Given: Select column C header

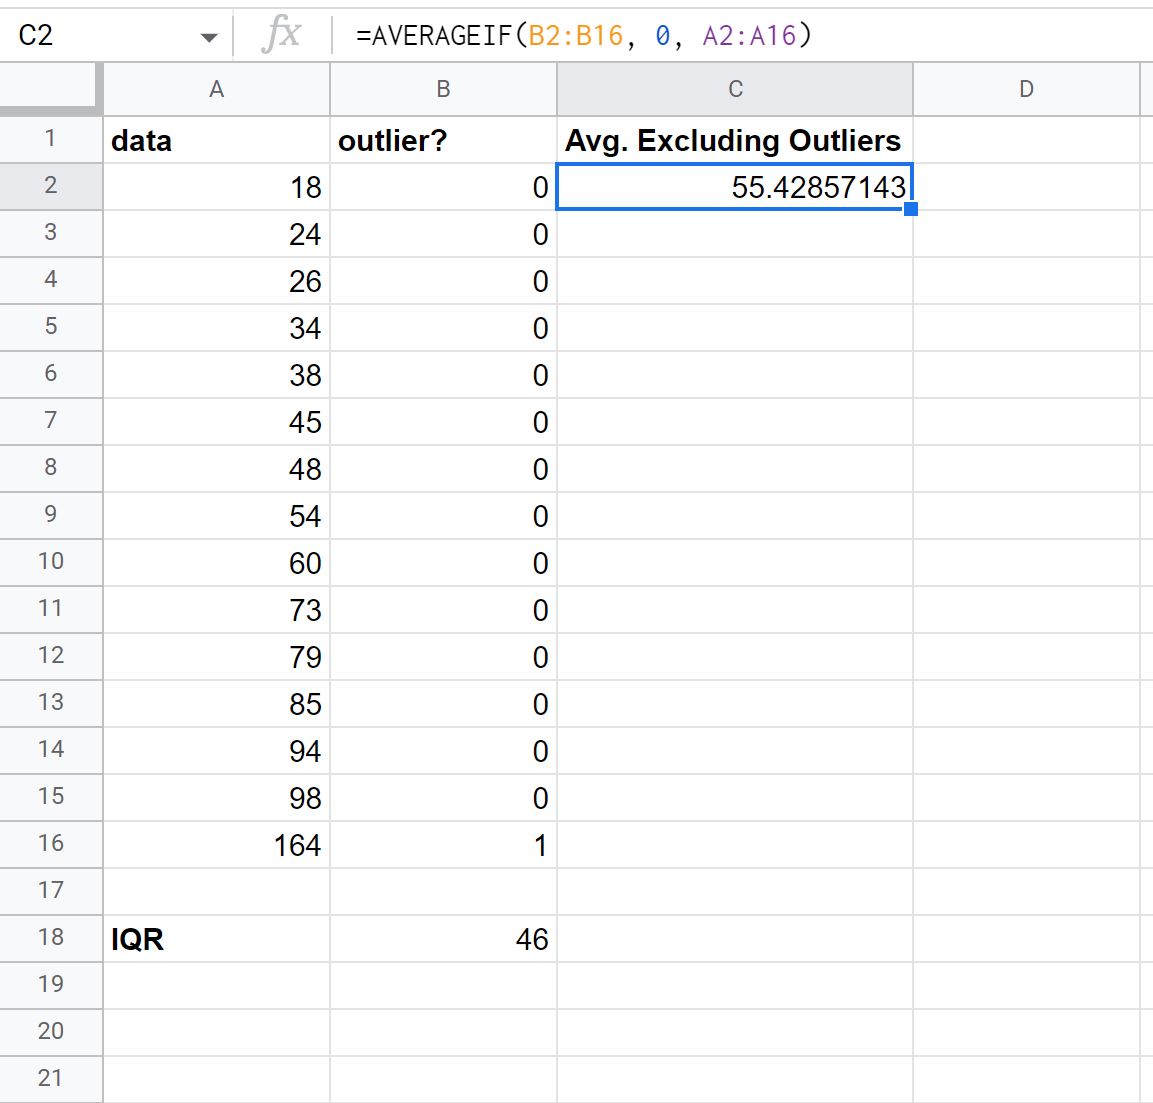Looking at the screenshot, I should 735,89.
